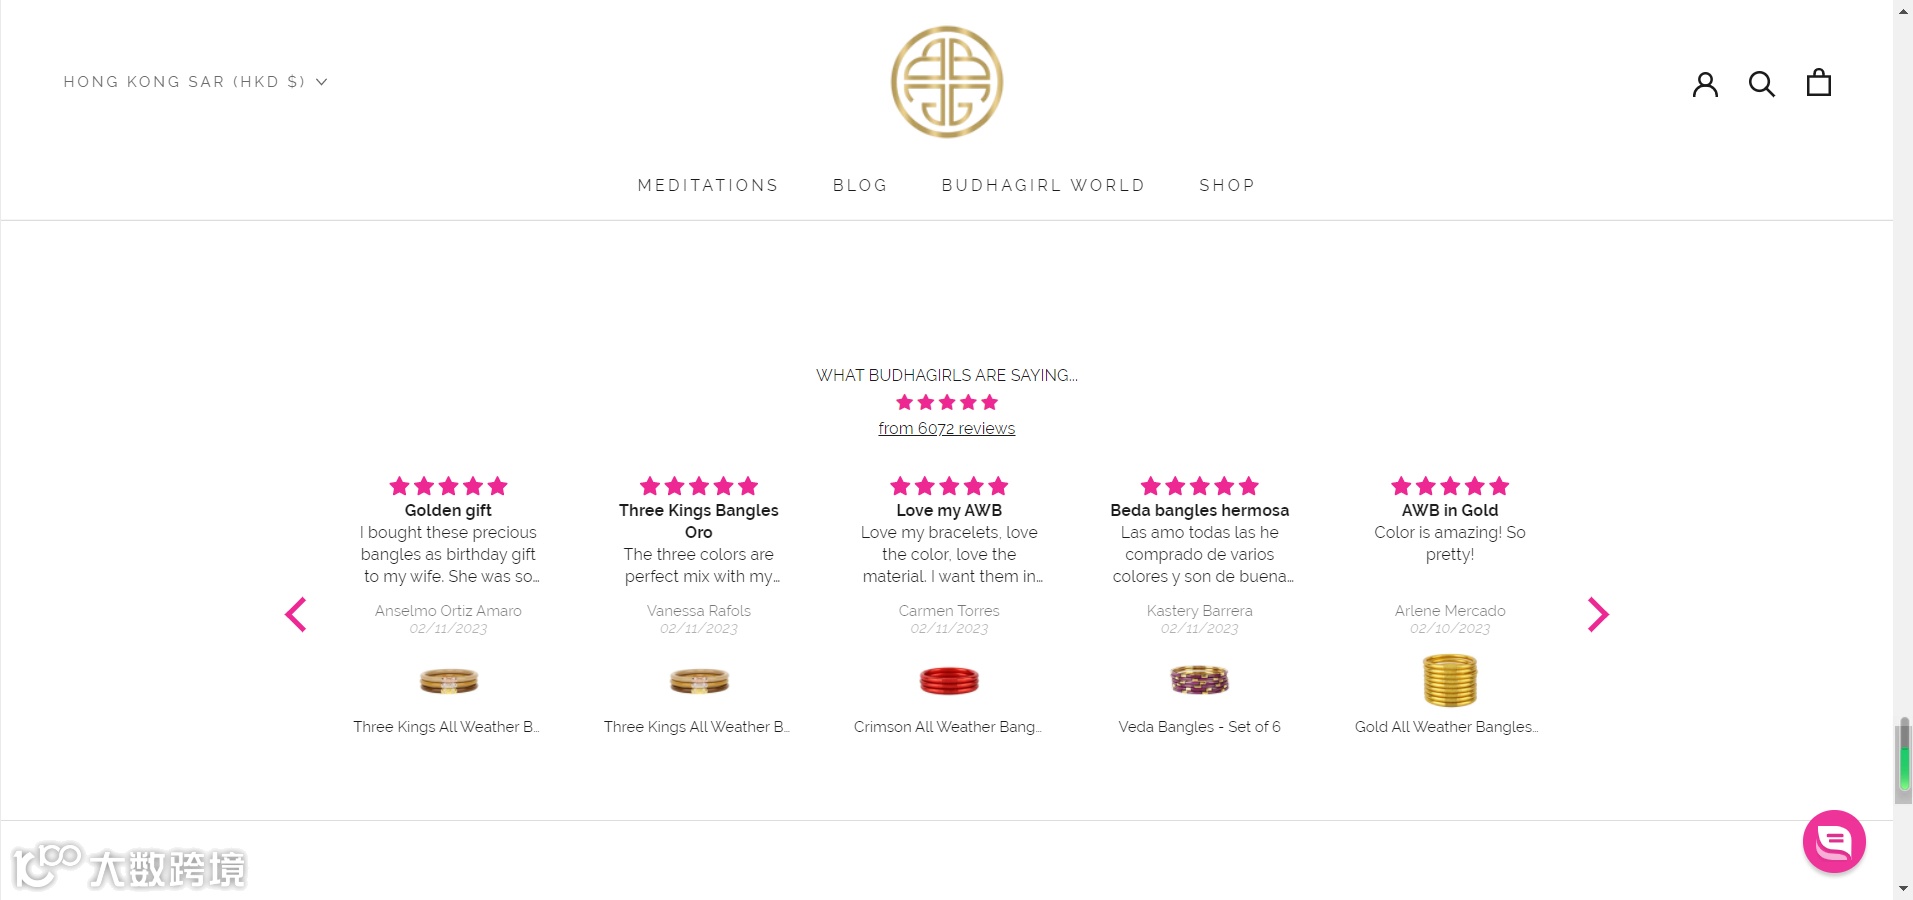Show next reviews with right arrow

pyautogui.click(x=1597, y=614)
